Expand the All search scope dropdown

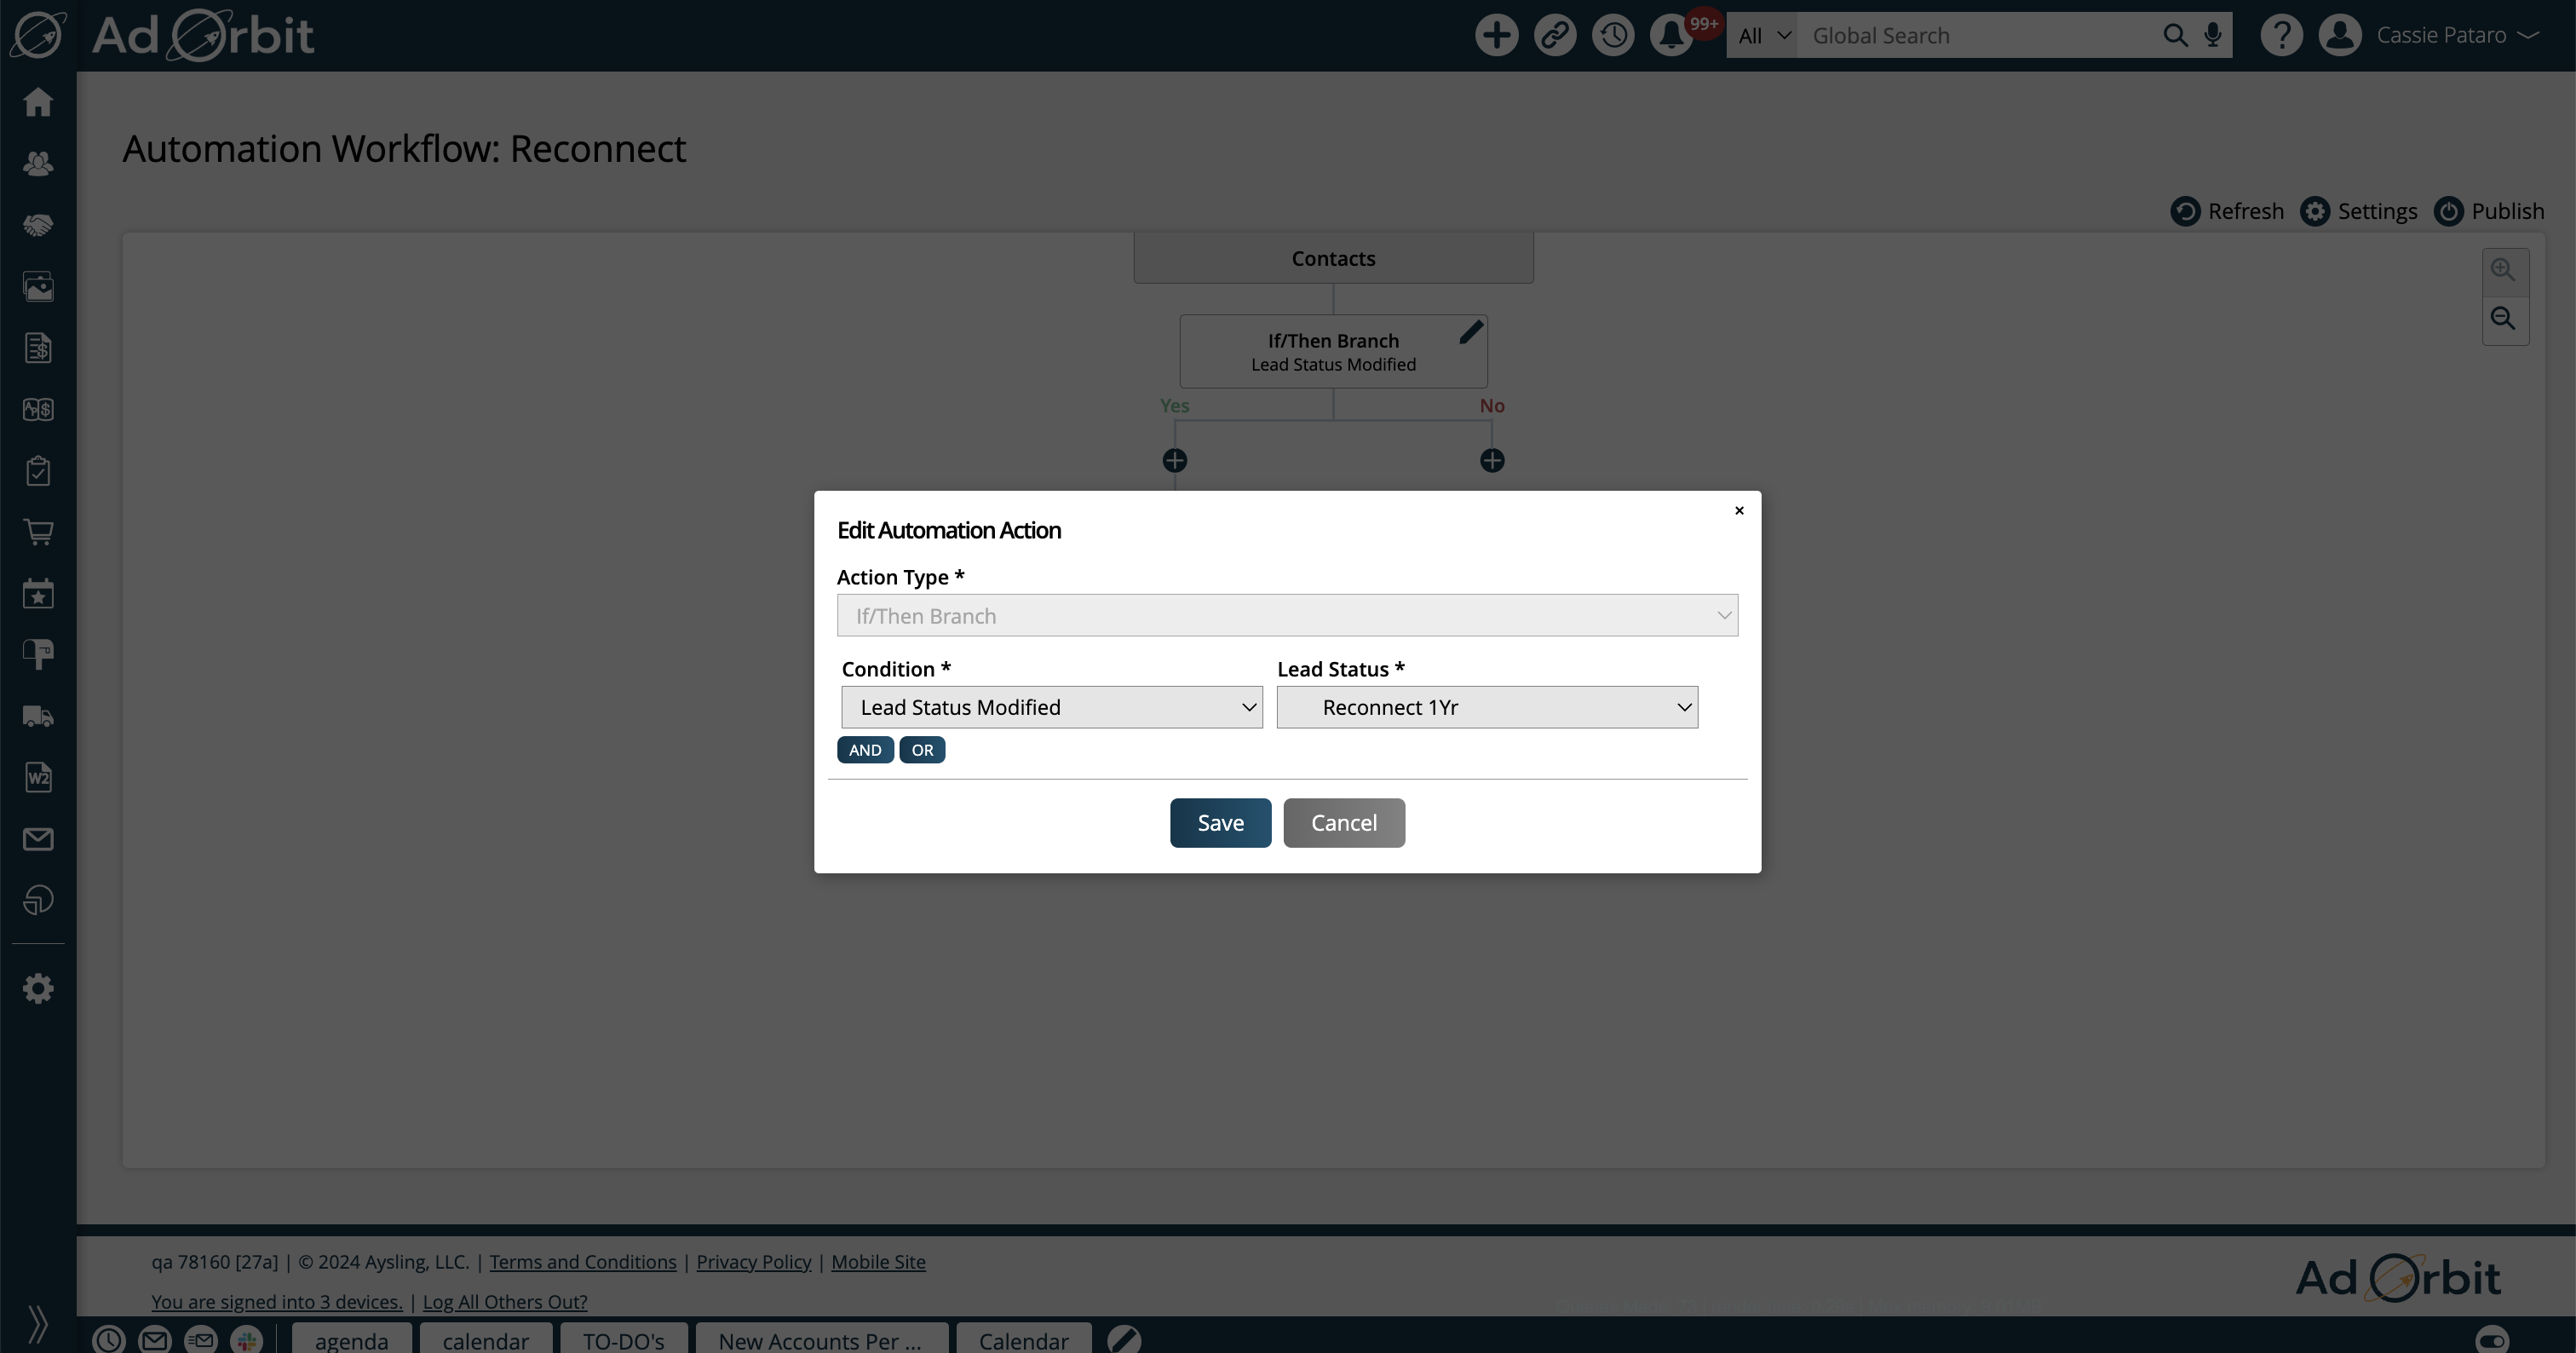[x=1762, y=35]
